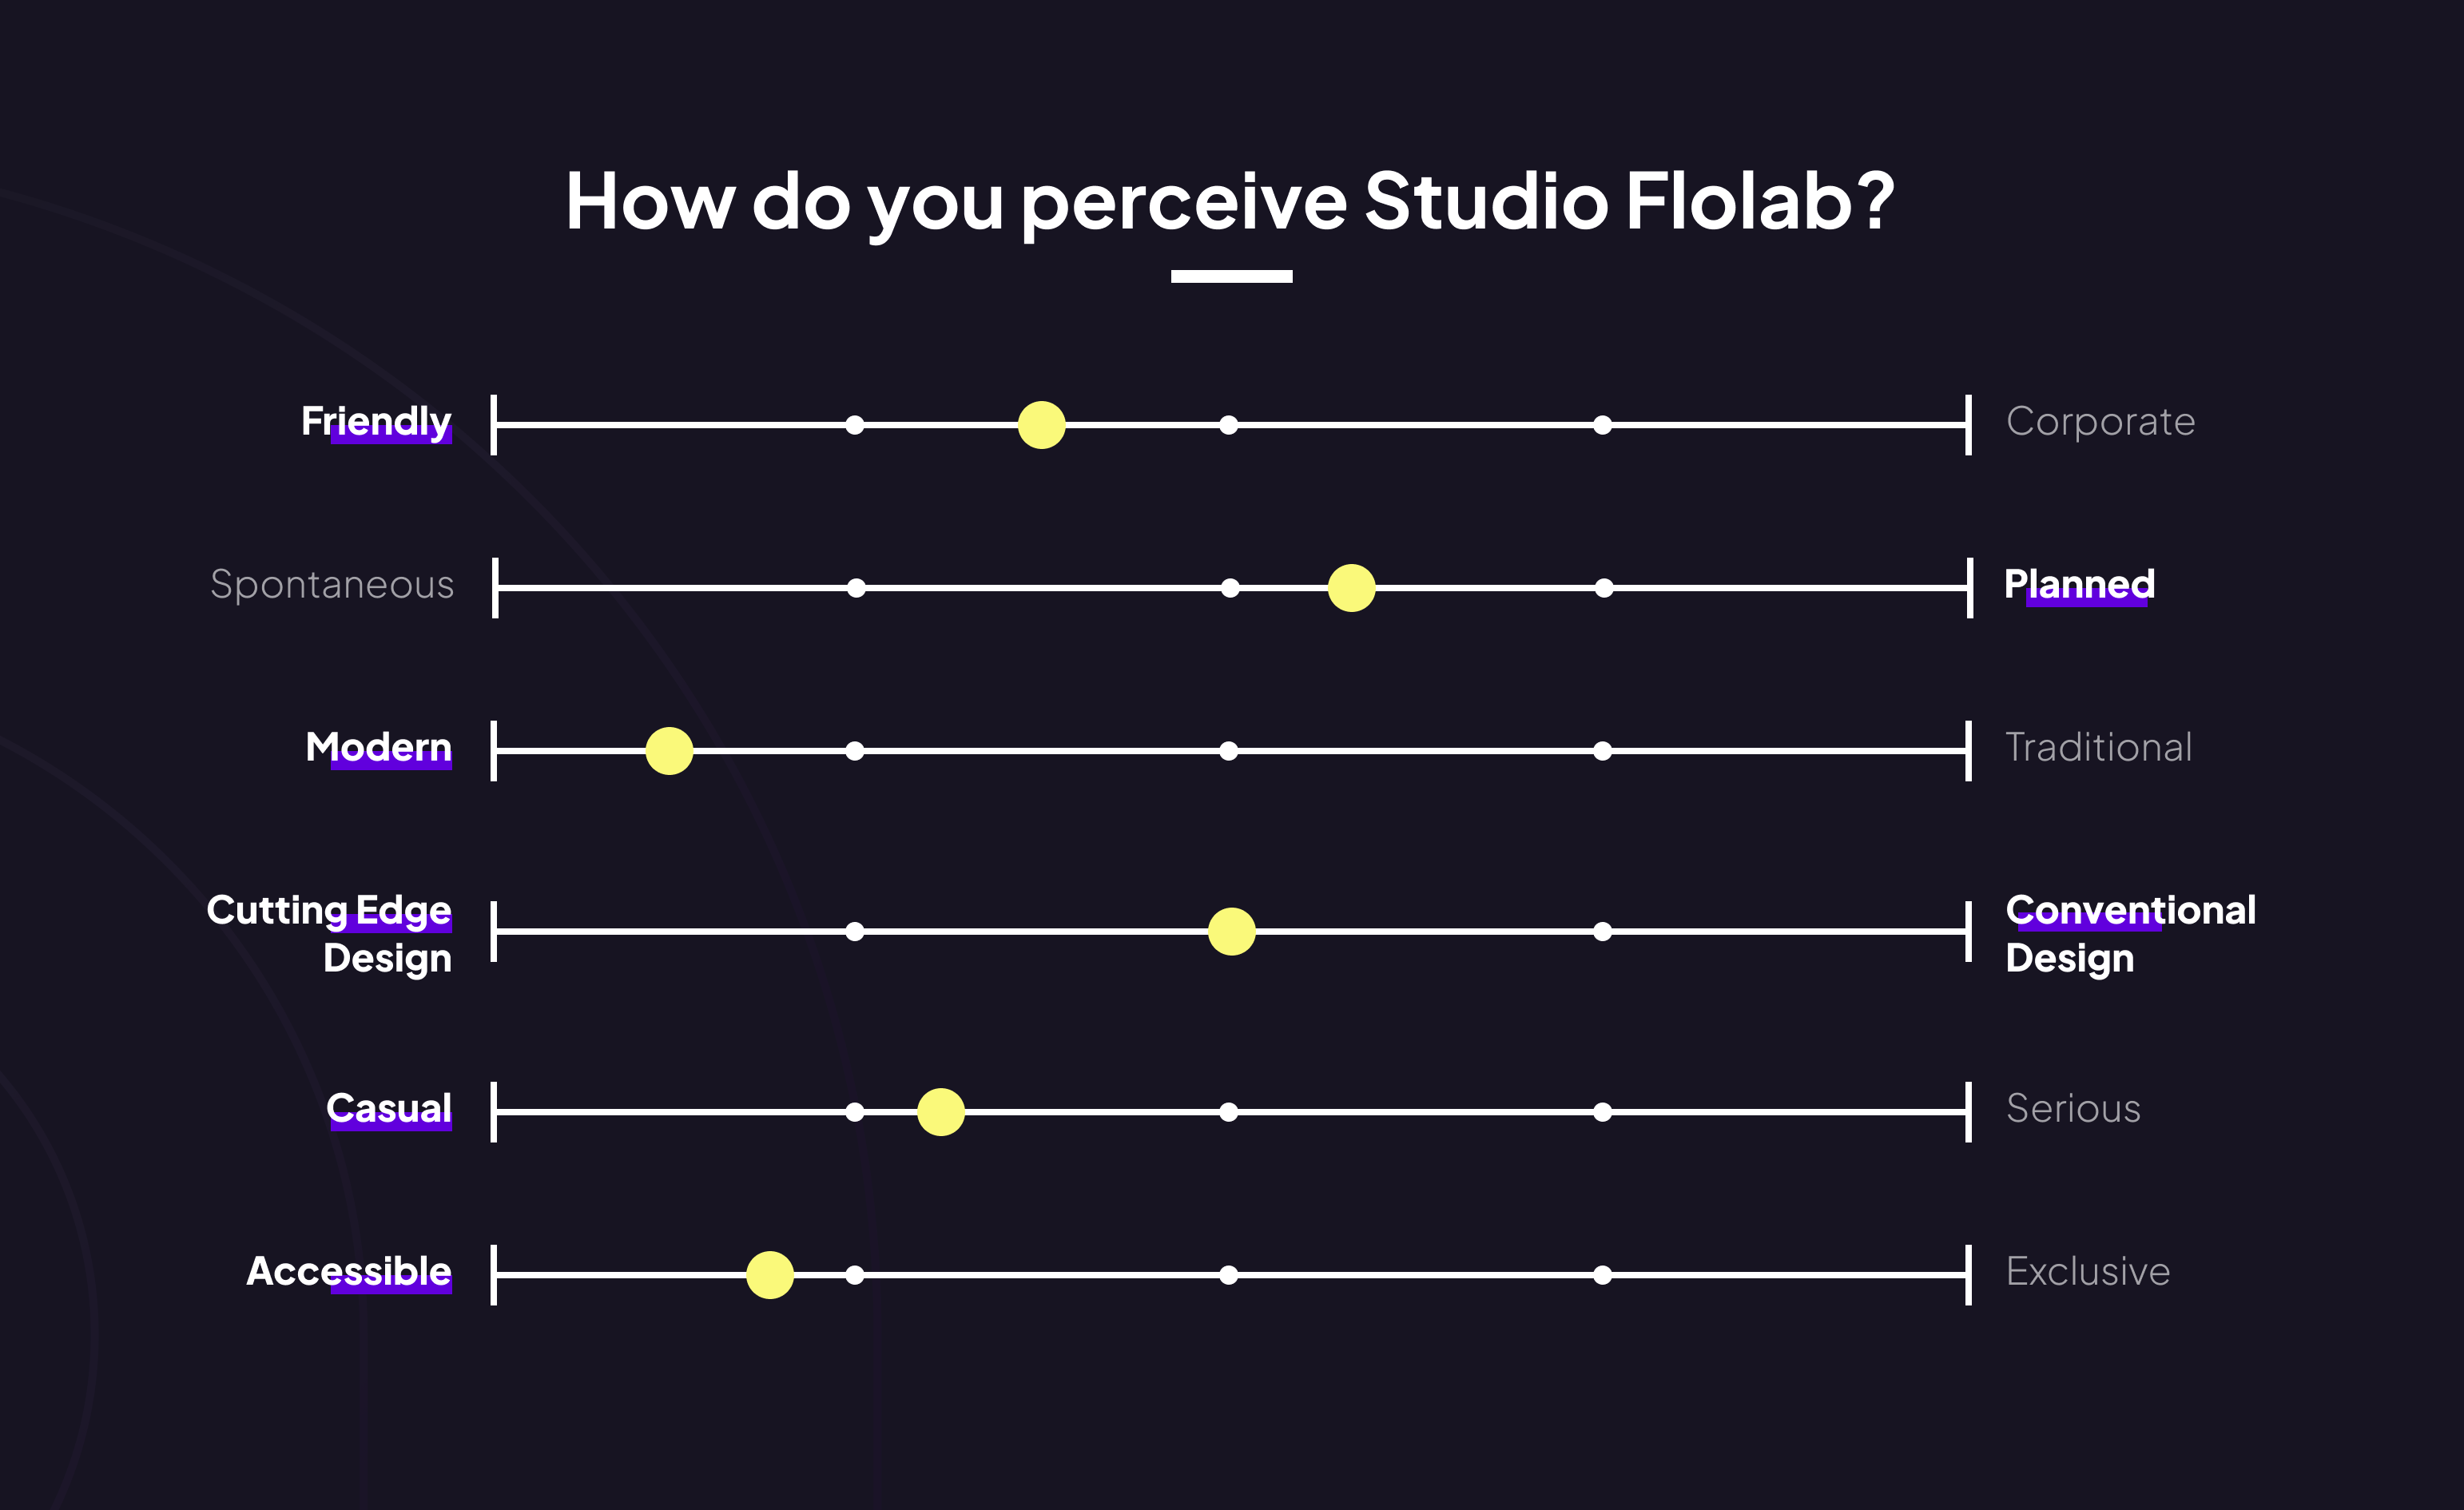Select the highlighted Planned label
Viewport: 2464px width, 1510px height.
2079,585
